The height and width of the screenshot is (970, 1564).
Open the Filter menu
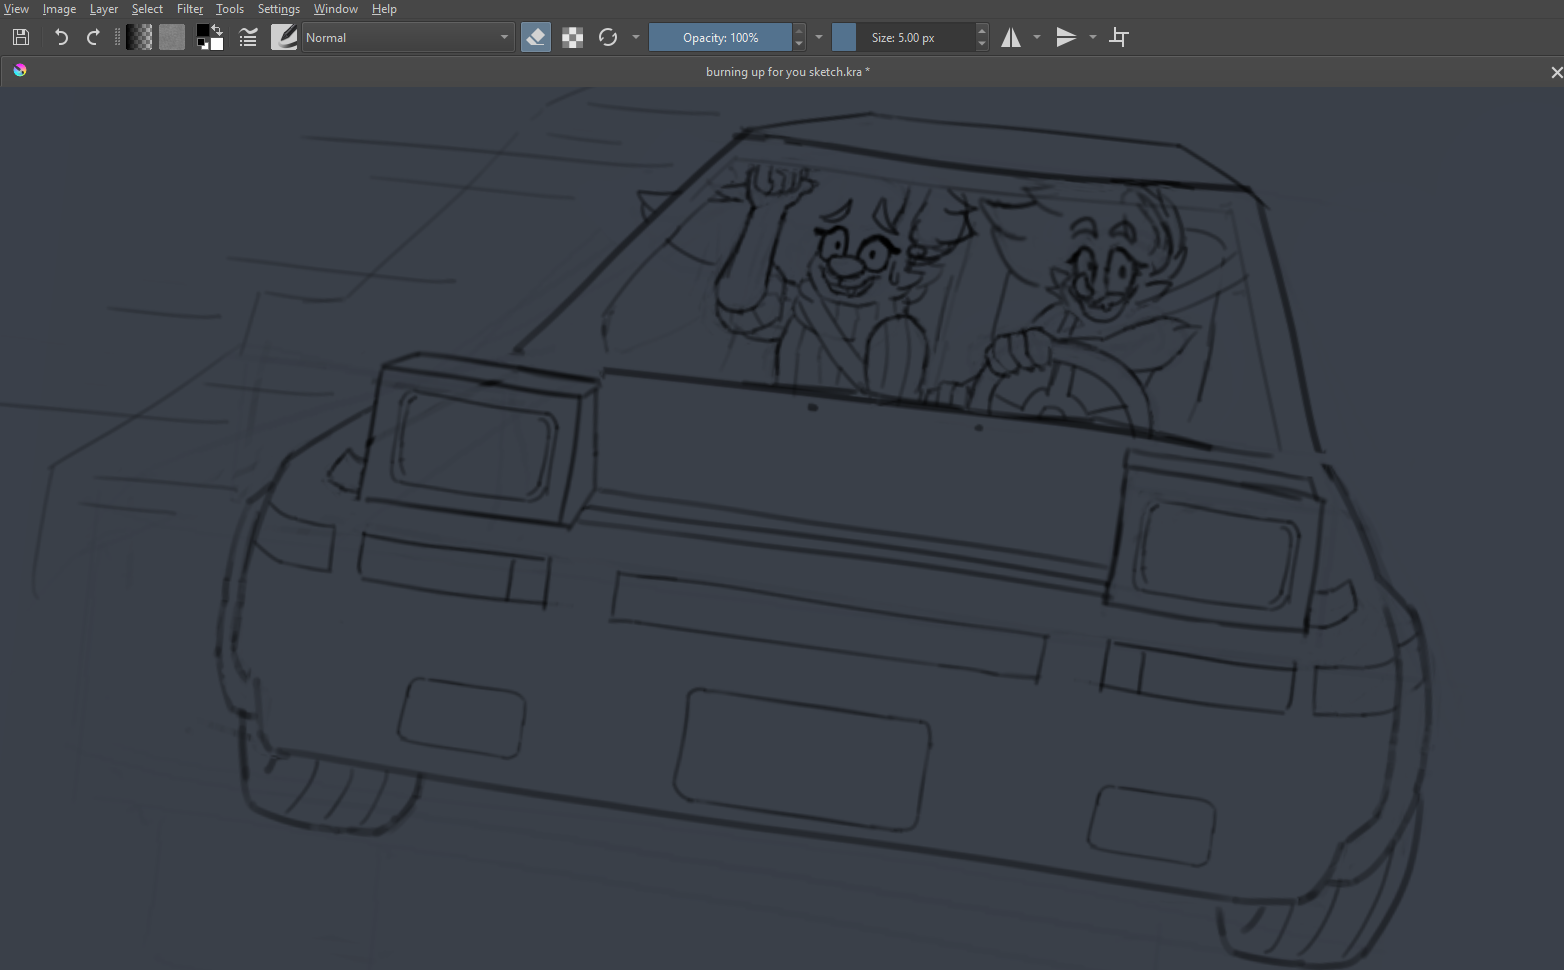point(190,9)
